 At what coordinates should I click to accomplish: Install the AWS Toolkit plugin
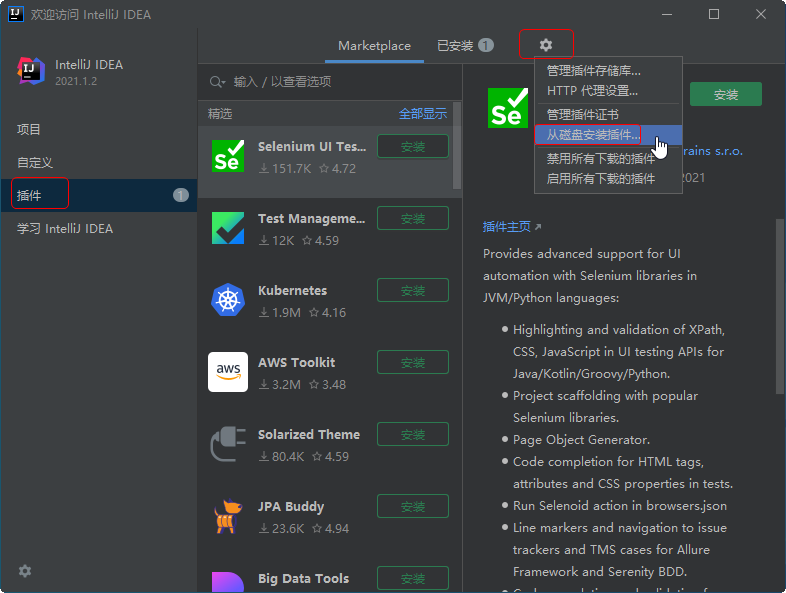pos(413,362)
